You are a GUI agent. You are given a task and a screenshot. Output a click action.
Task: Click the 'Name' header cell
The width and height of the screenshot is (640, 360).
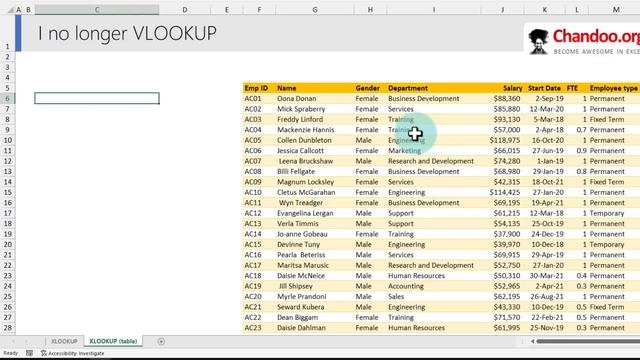pyautogui.click(x=315, y=88)
